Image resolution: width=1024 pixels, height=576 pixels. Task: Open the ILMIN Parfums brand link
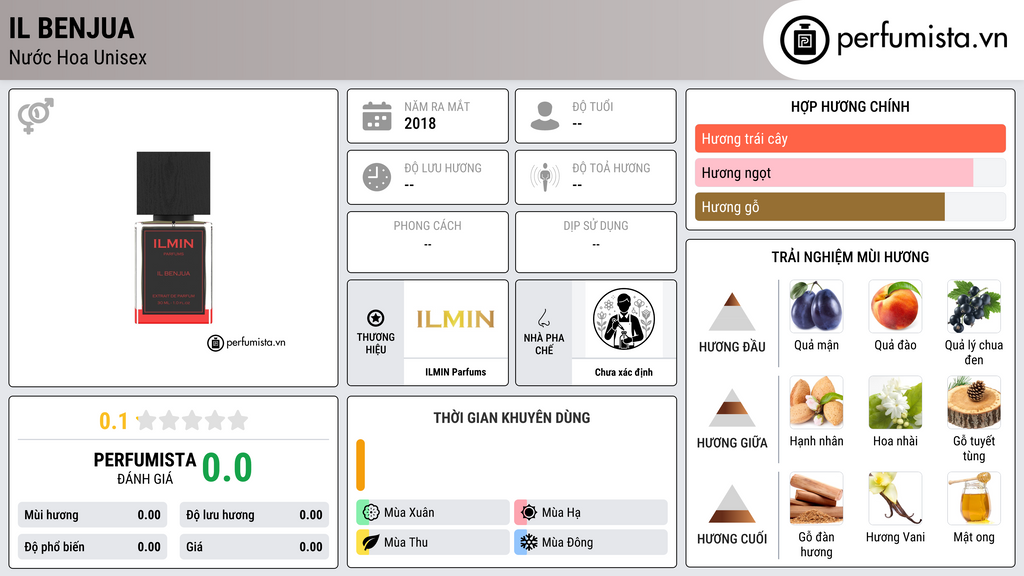[x=455, y=372]
